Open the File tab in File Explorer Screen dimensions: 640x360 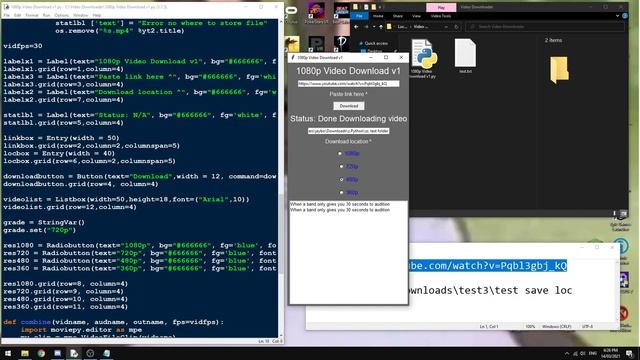359,16
